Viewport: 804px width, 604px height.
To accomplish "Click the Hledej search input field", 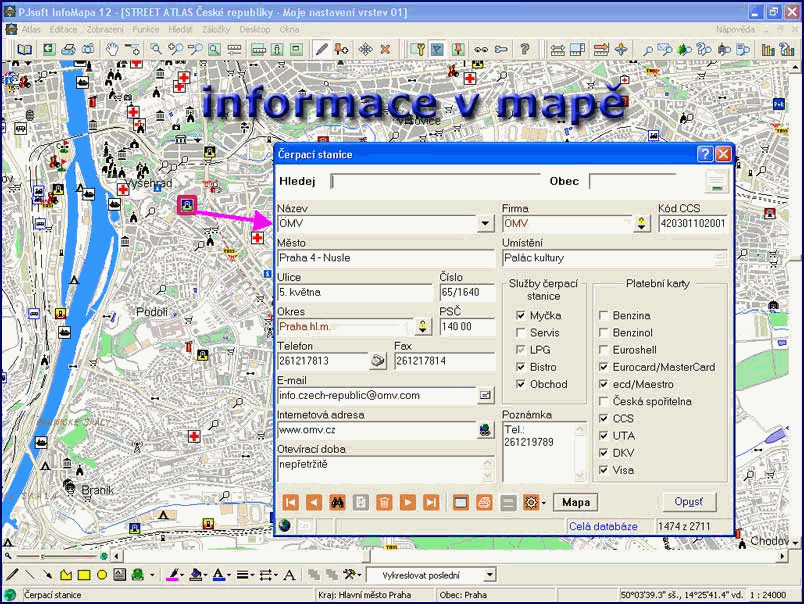I will coord(434,181).
